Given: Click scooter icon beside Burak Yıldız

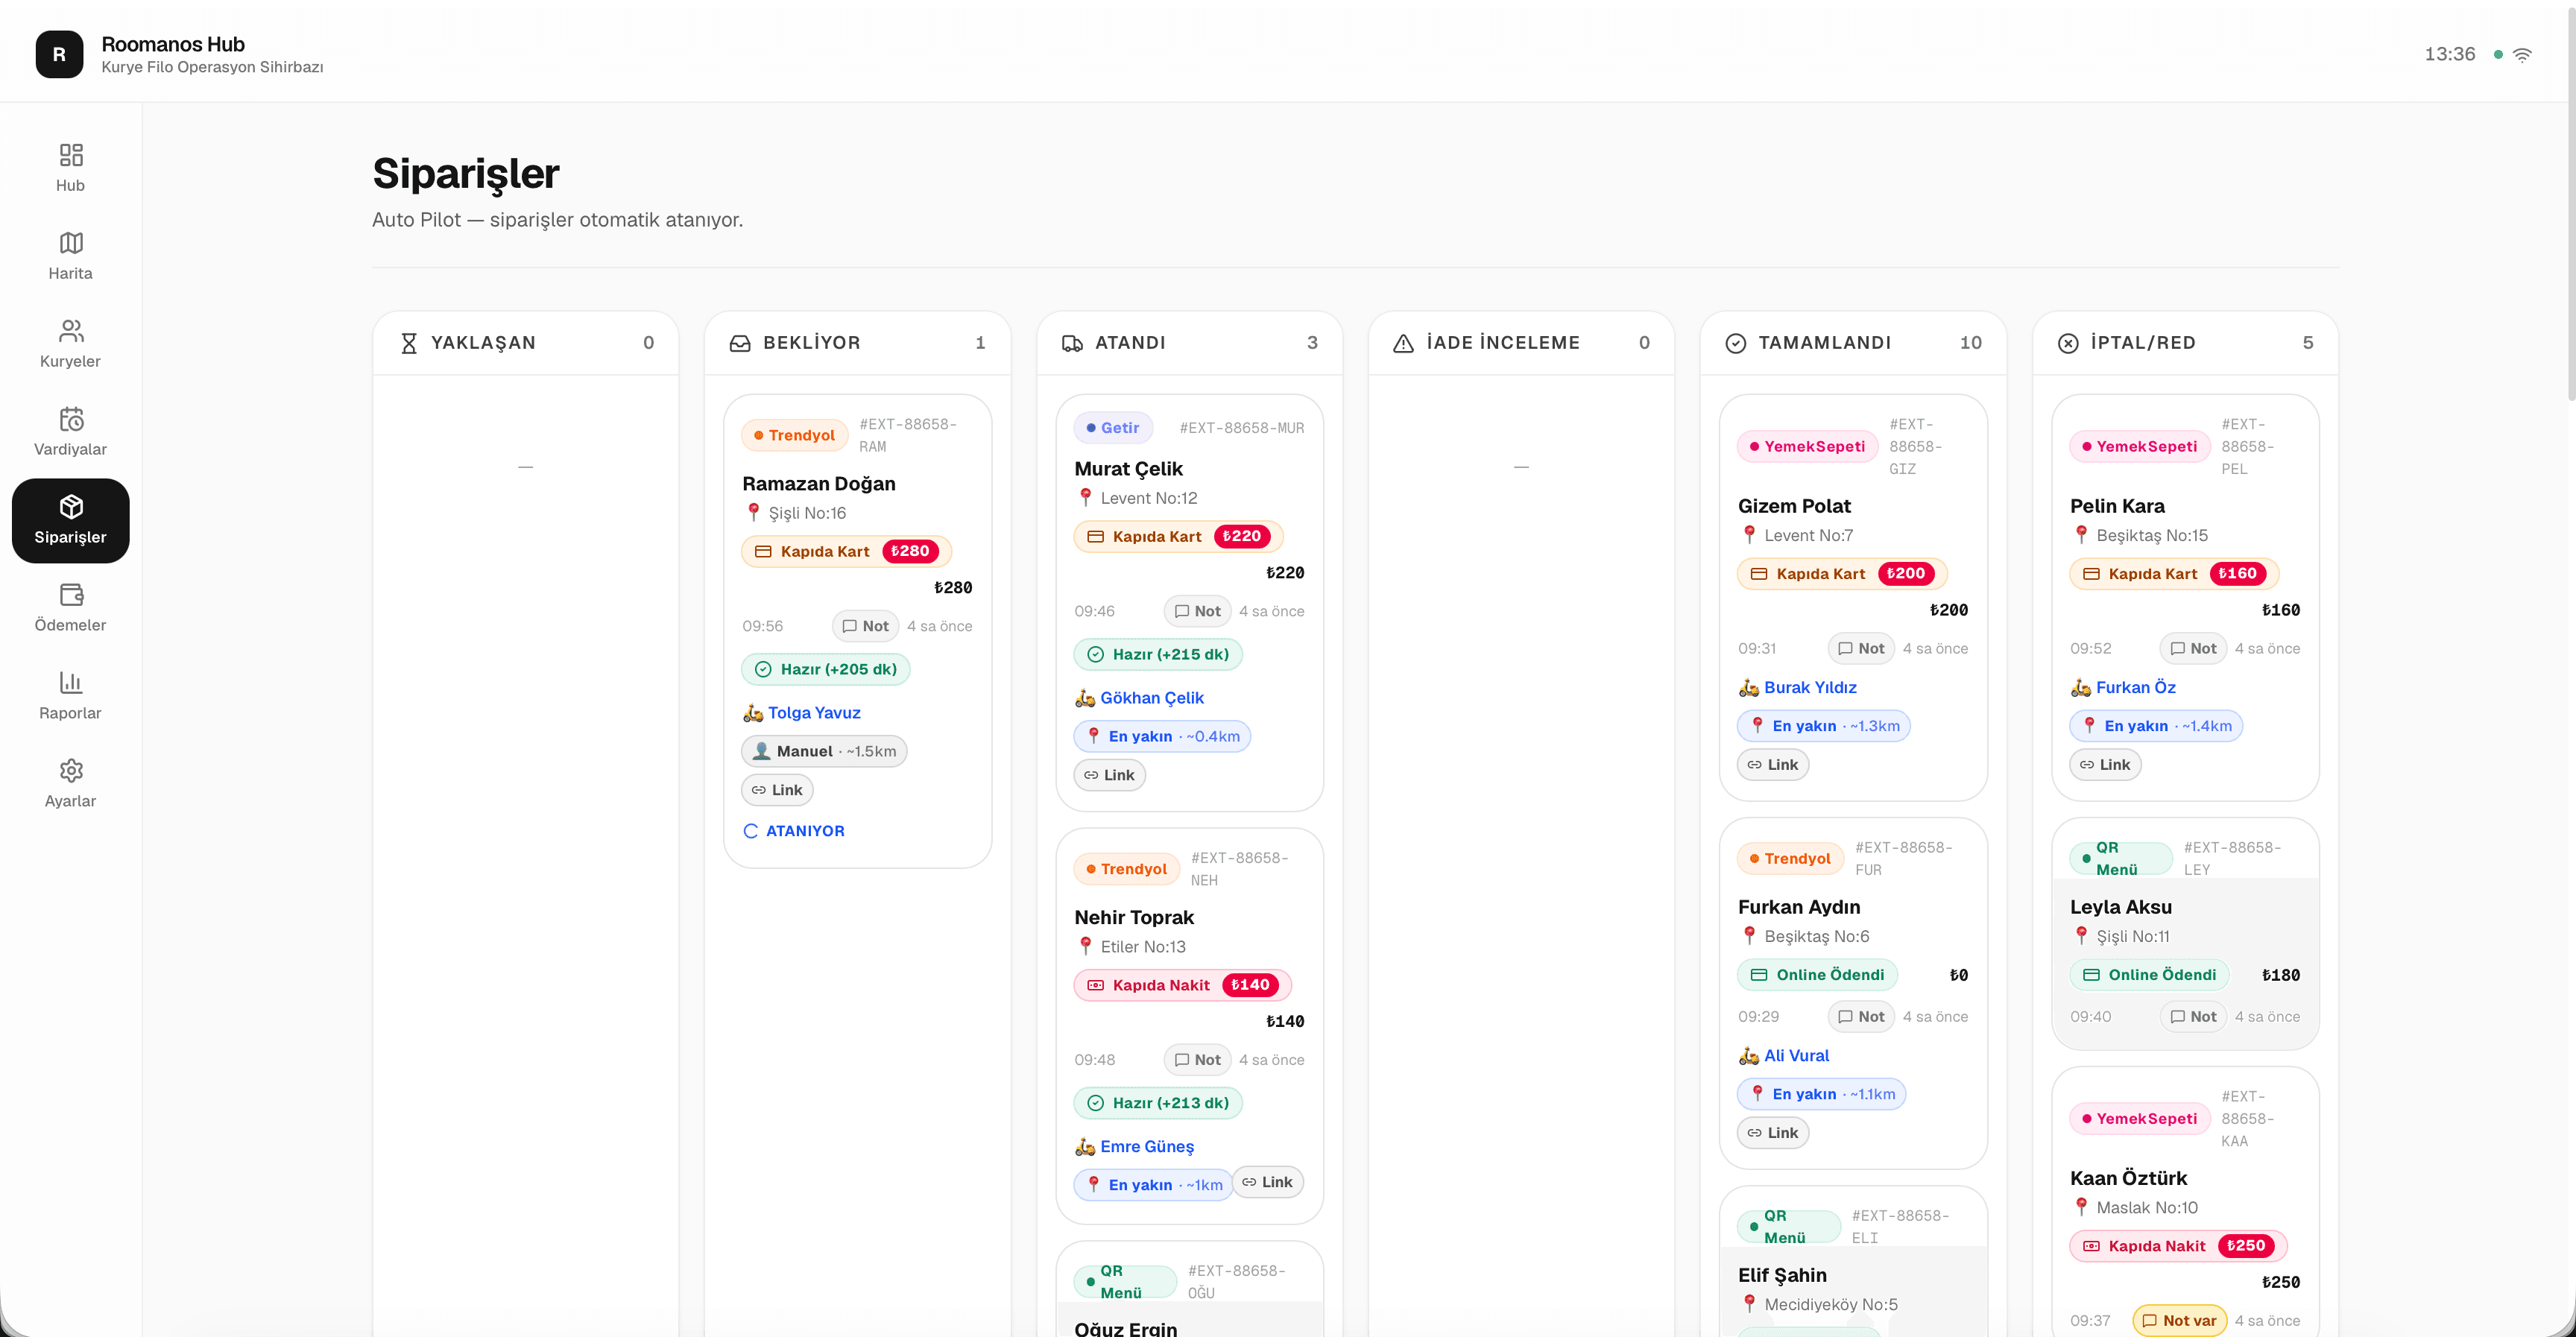Looking at the screenshot, I should click(1749, 687).
